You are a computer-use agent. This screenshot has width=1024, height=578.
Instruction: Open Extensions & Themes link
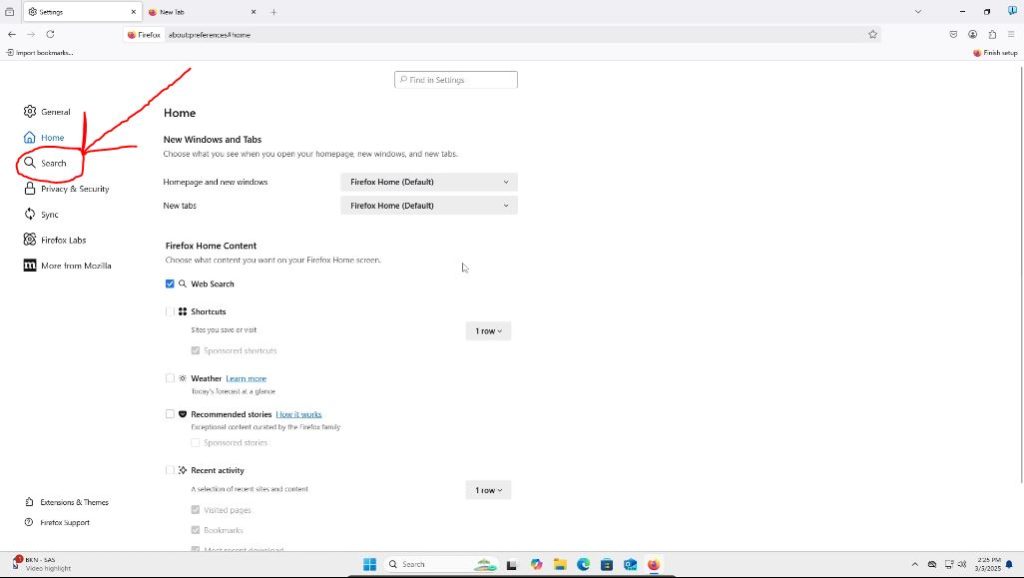click(67, 502)
